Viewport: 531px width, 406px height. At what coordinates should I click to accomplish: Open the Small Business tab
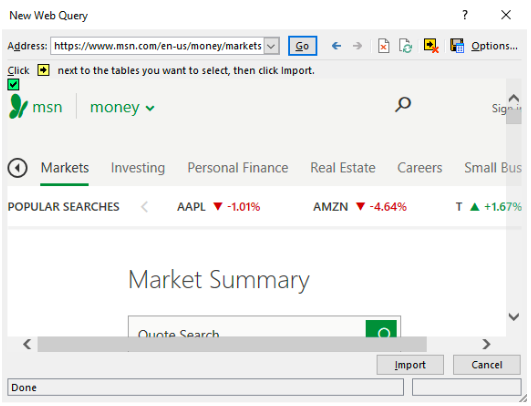tap(493, 168)
